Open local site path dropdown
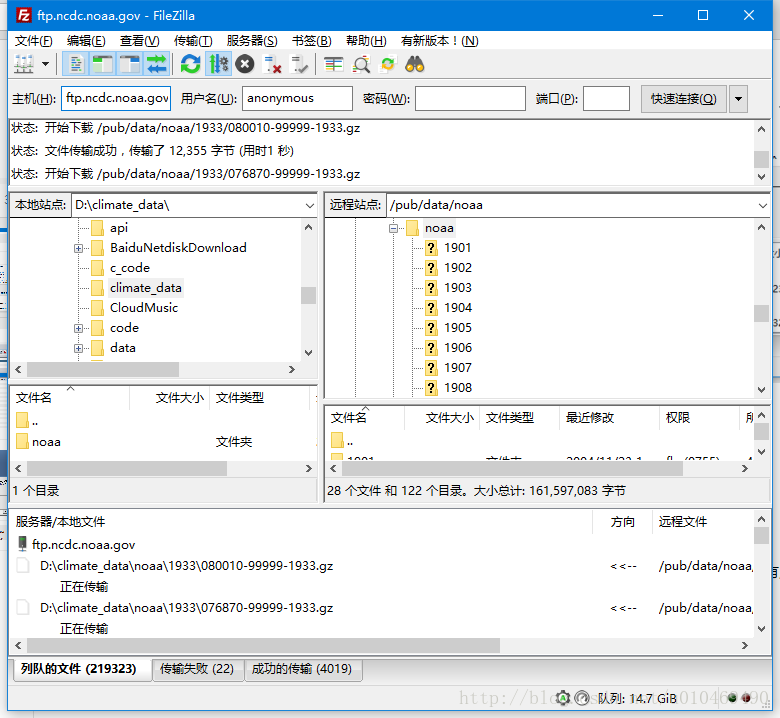The image size is (780, 718). (x=309, y=205)
